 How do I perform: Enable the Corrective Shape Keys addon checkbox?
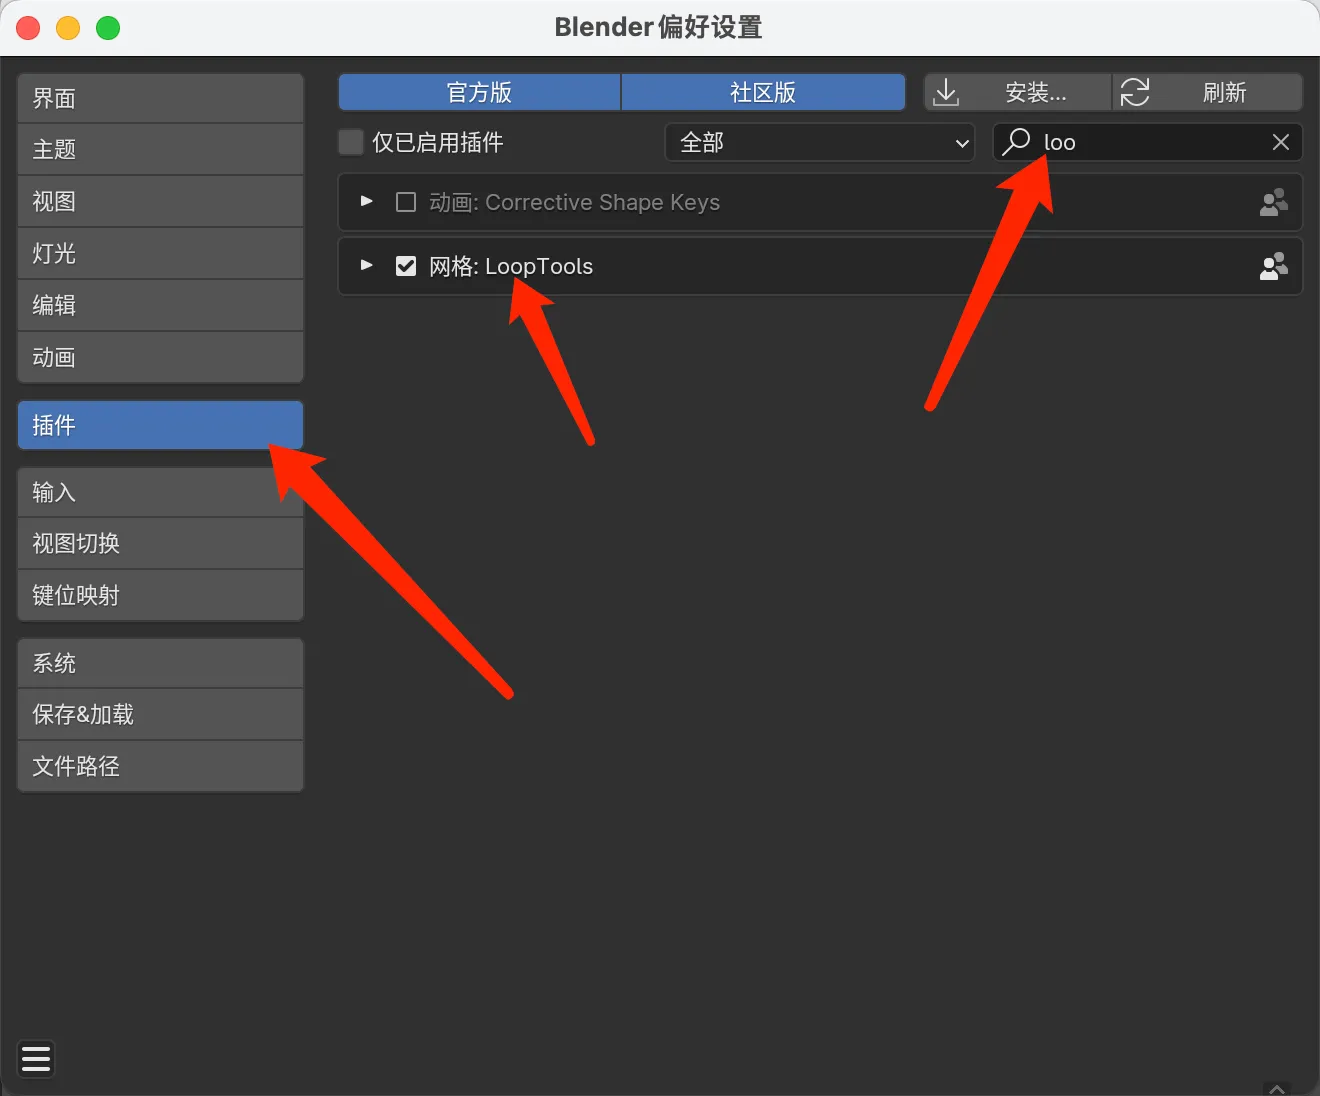[406, 202]
